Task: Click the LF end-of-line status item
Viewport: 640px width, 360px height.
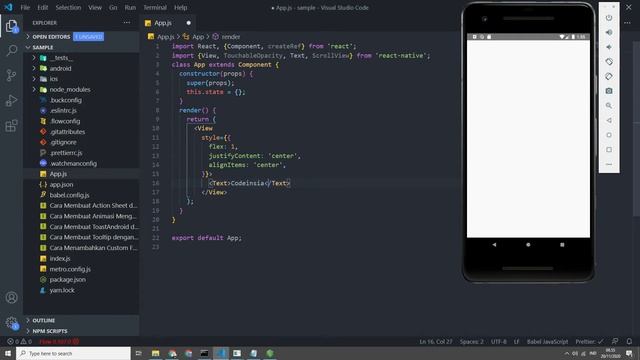Action: pos(516,341)
